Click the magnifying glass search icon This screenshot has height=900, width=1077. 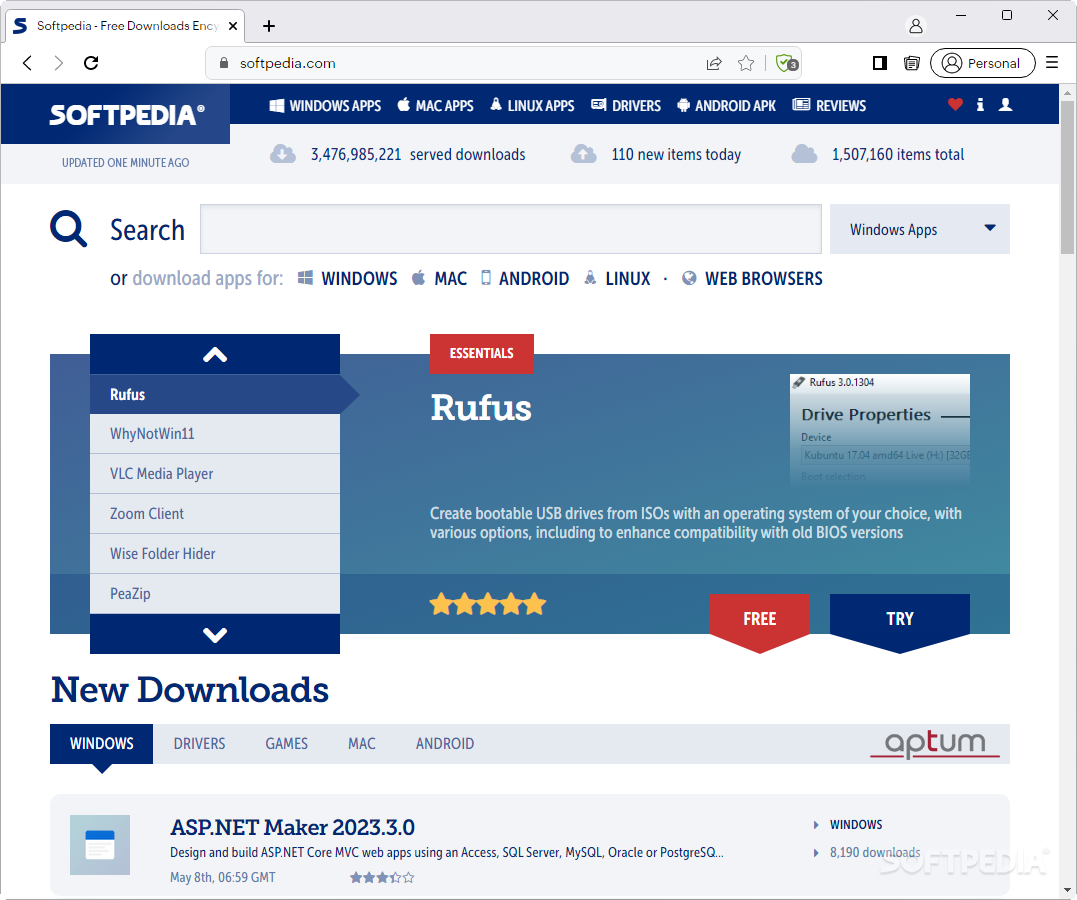(68, 229)
